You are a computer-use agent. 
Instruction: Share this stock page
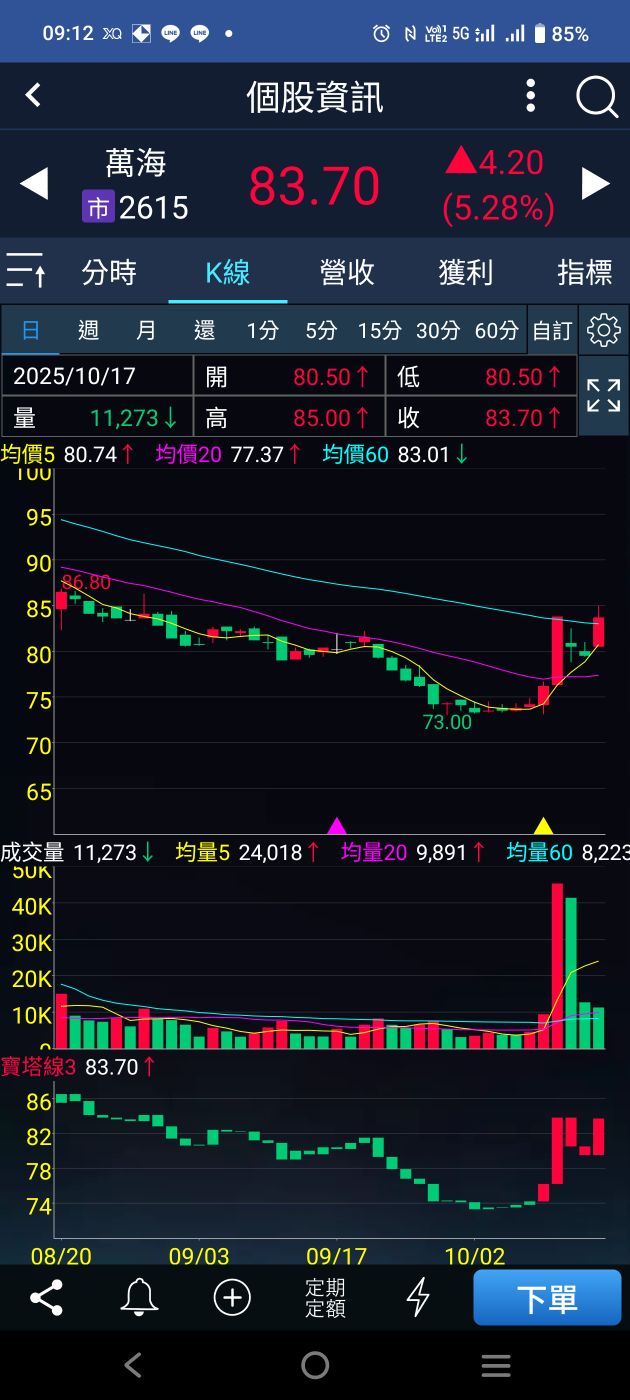(46, 1297)
